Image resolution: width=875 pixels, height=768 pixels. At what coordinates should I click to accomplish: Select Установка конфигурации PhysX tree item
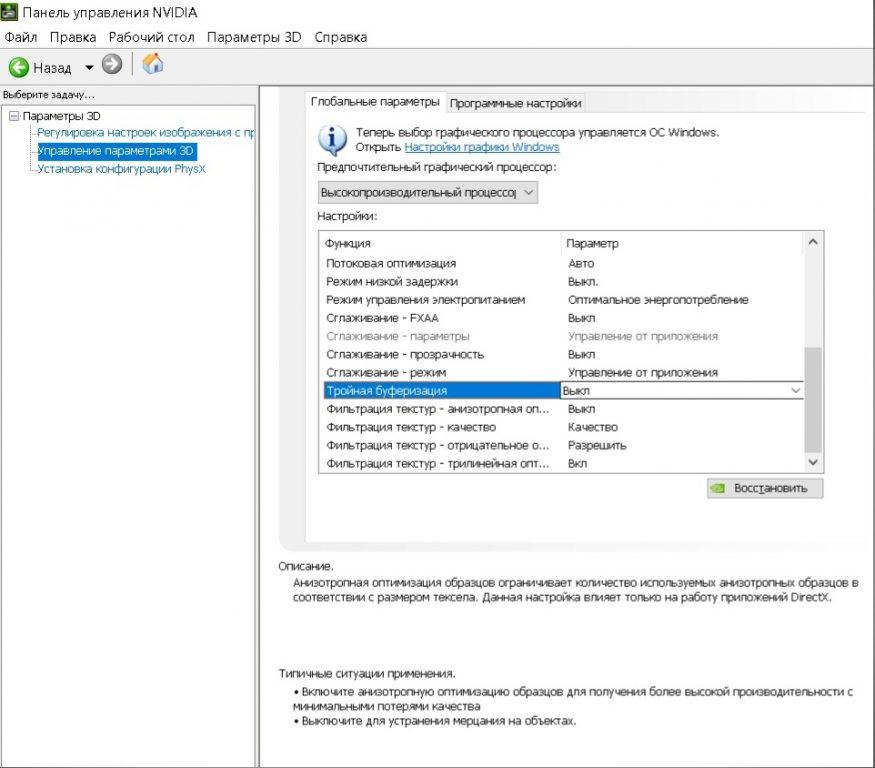click(x=121, y=169)
